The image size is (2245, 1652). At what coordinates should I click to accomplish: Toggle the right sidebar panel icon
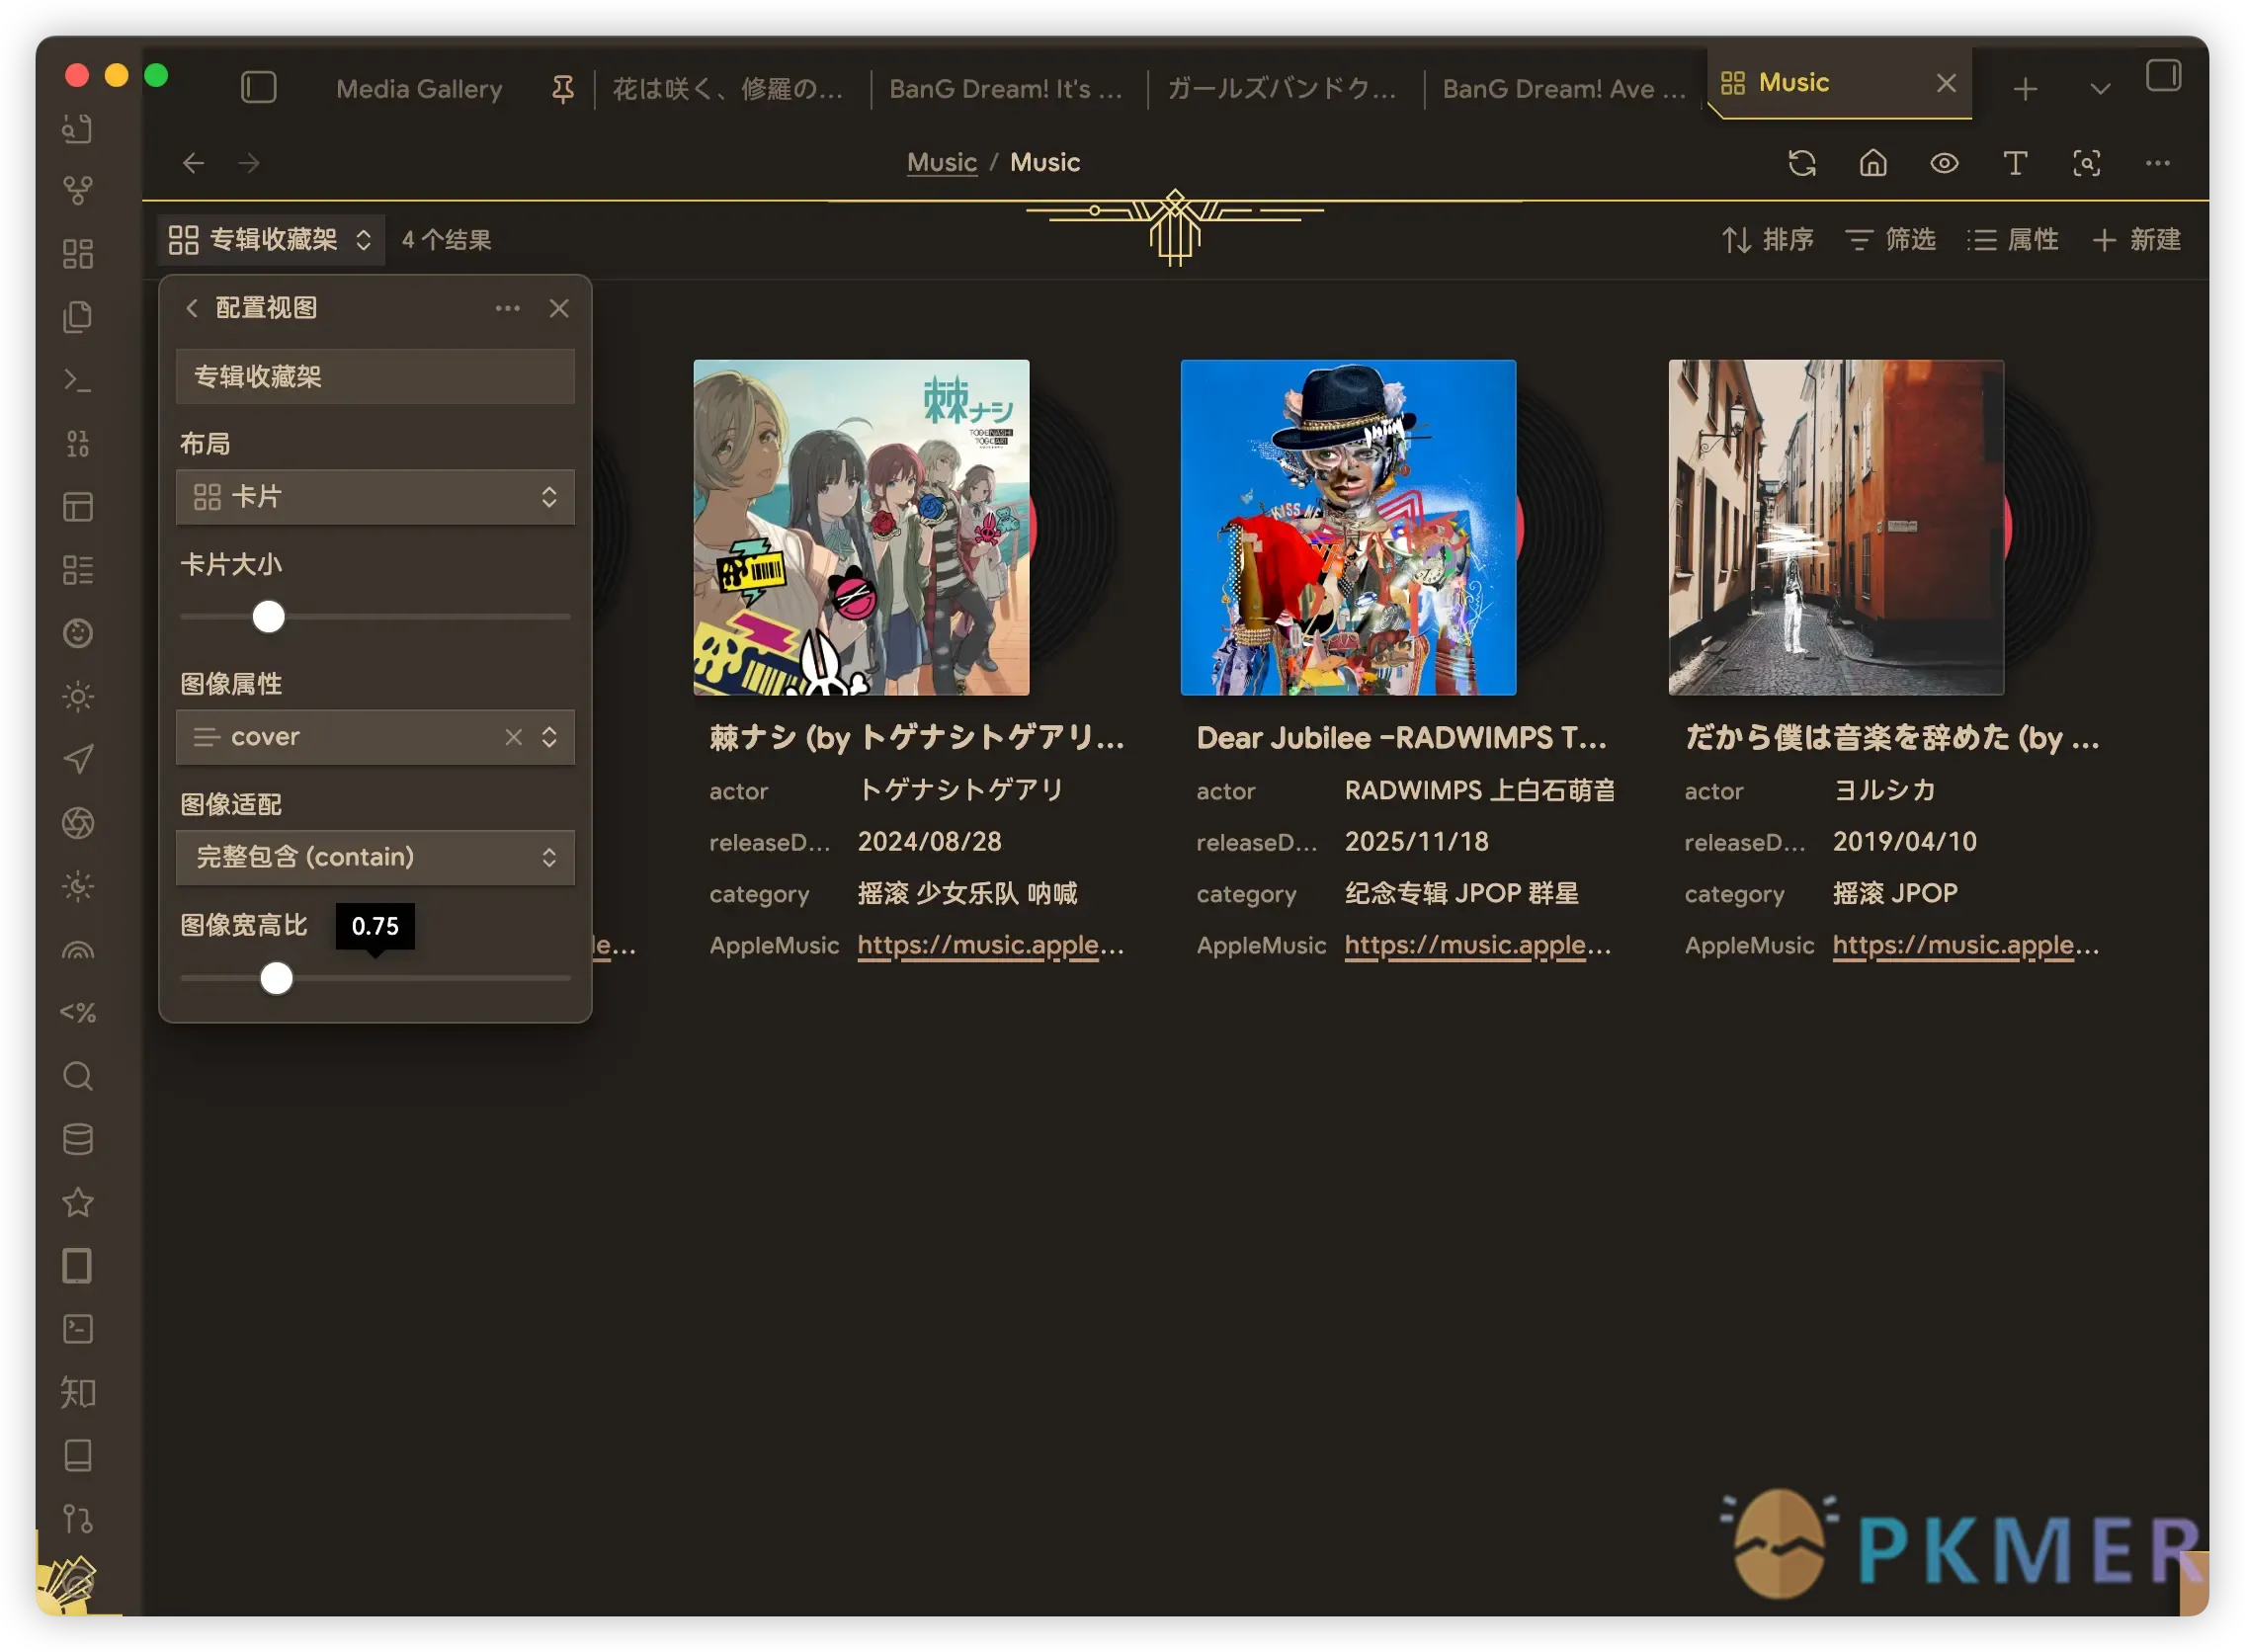pos(2162,76)
